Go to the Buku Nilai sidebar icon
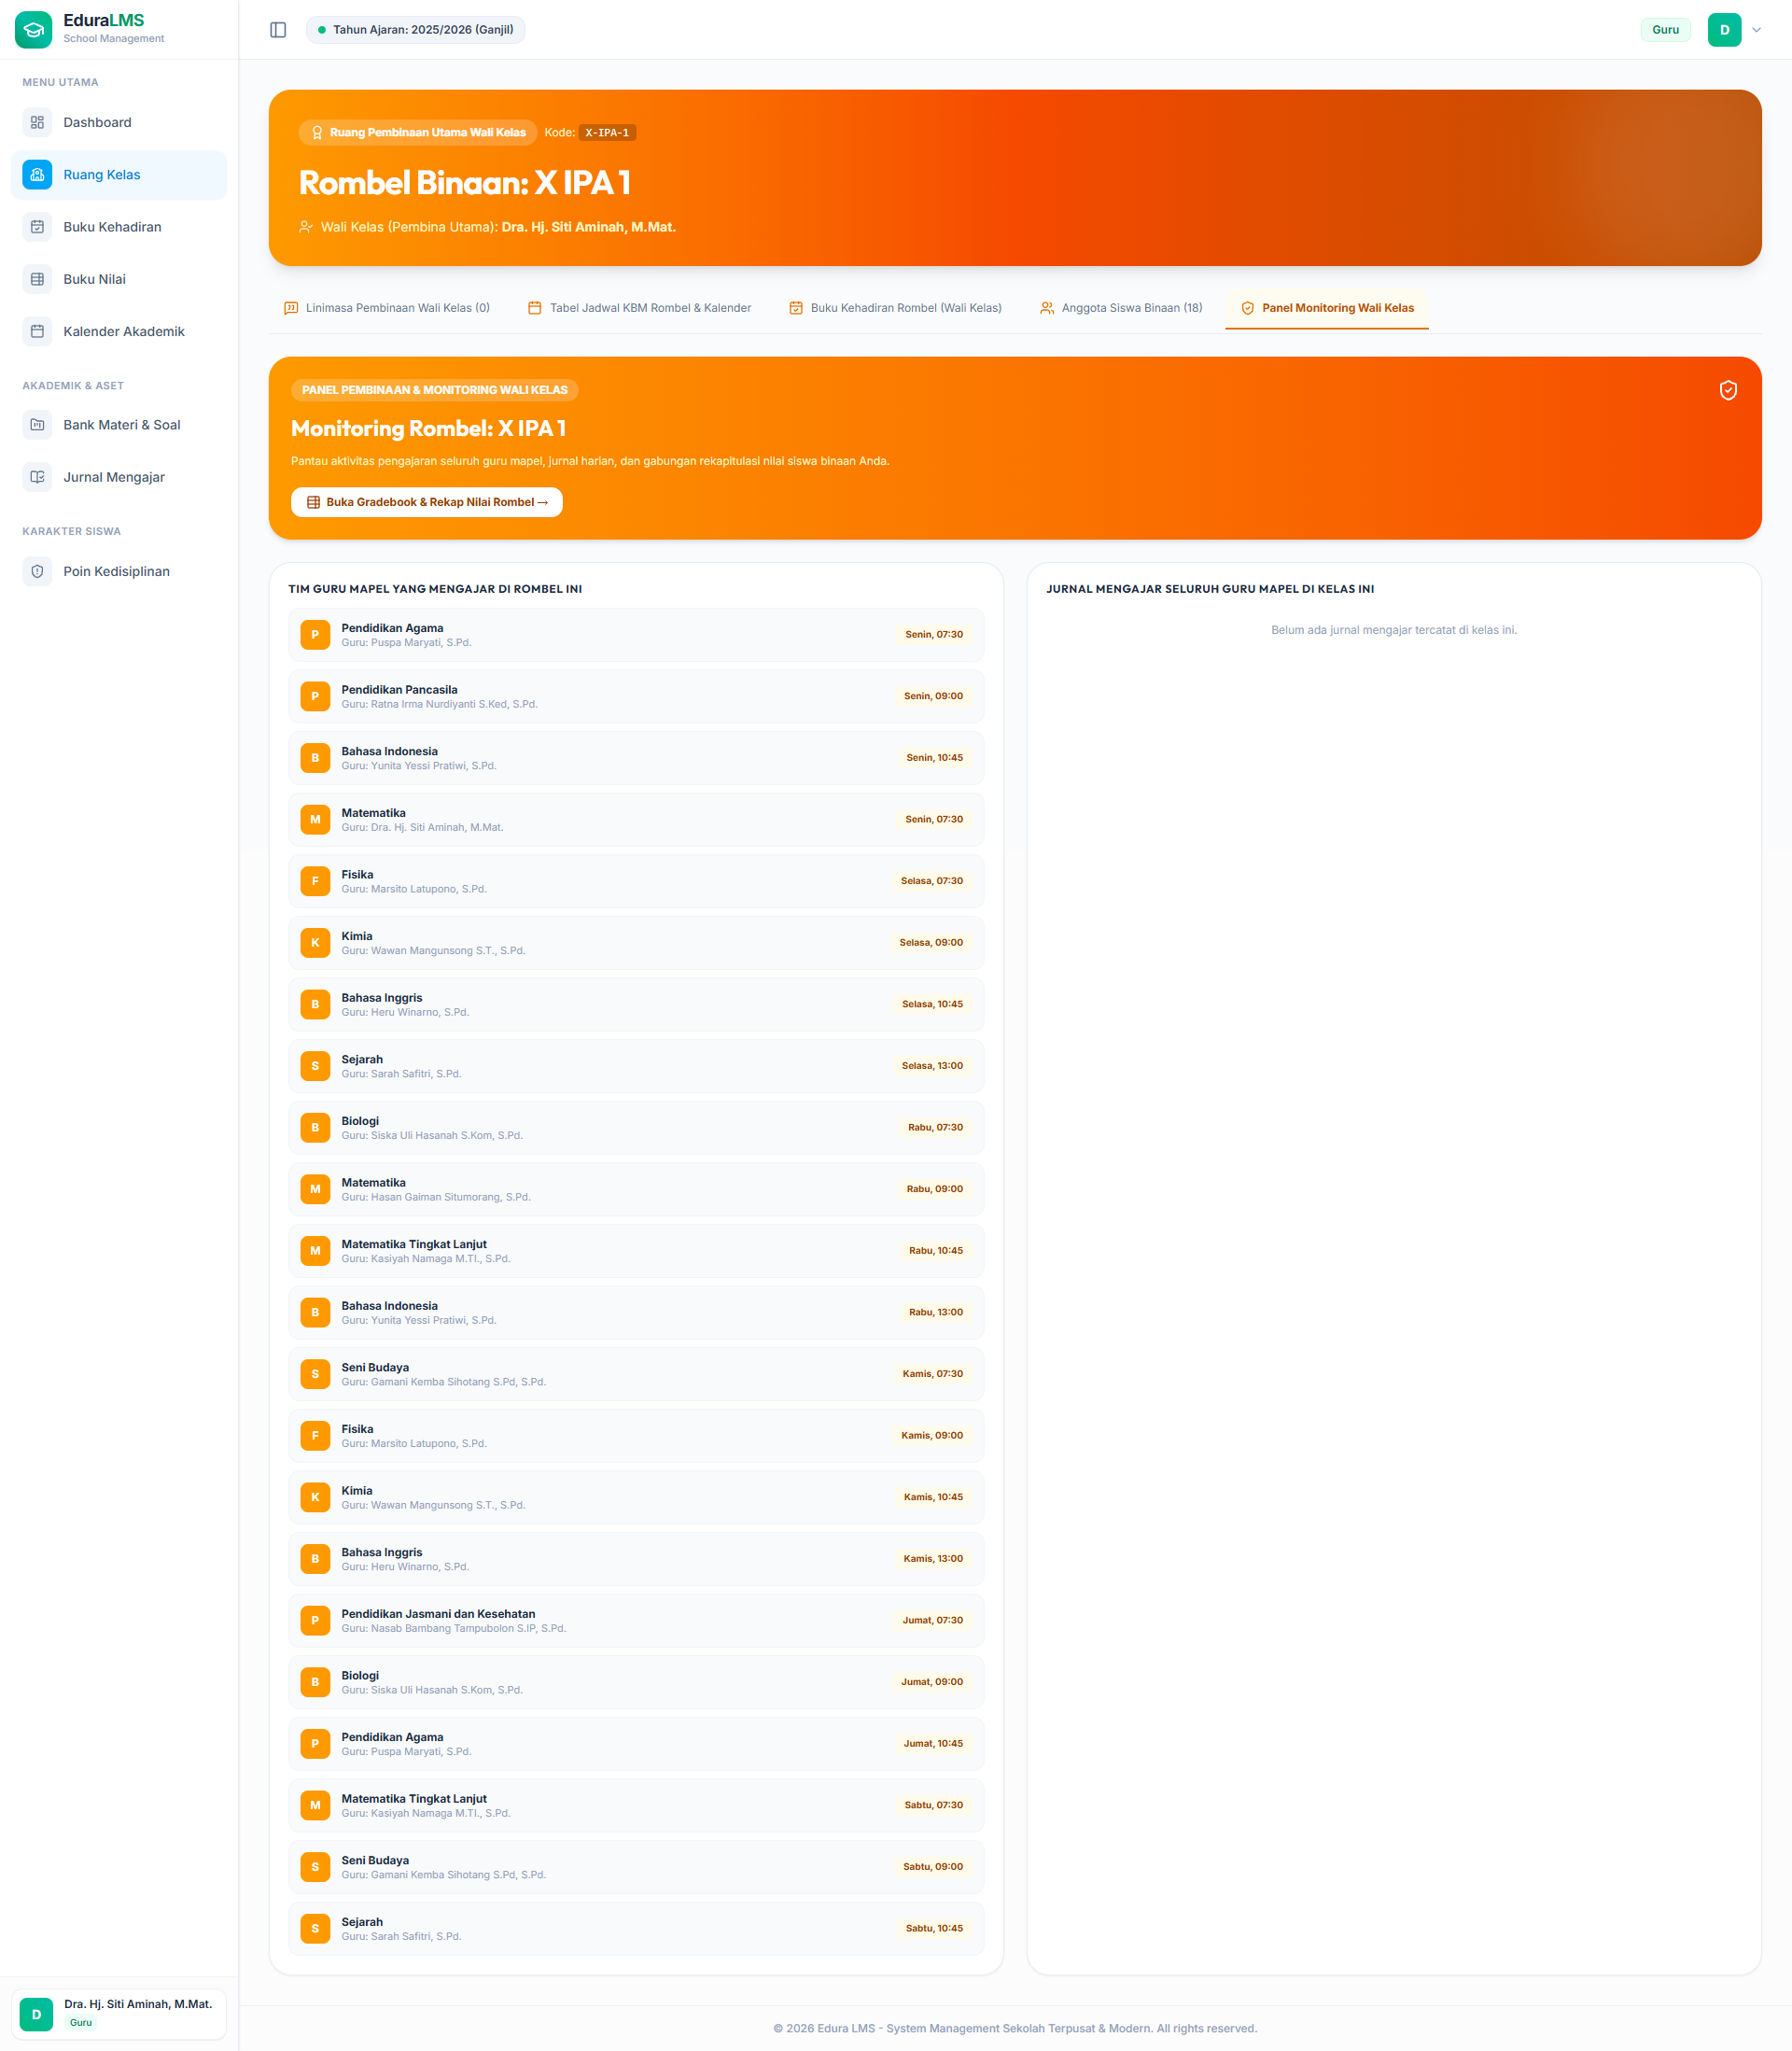Image resolution: width=1792 pixels, height=2051 pixels. pos(37,279)
